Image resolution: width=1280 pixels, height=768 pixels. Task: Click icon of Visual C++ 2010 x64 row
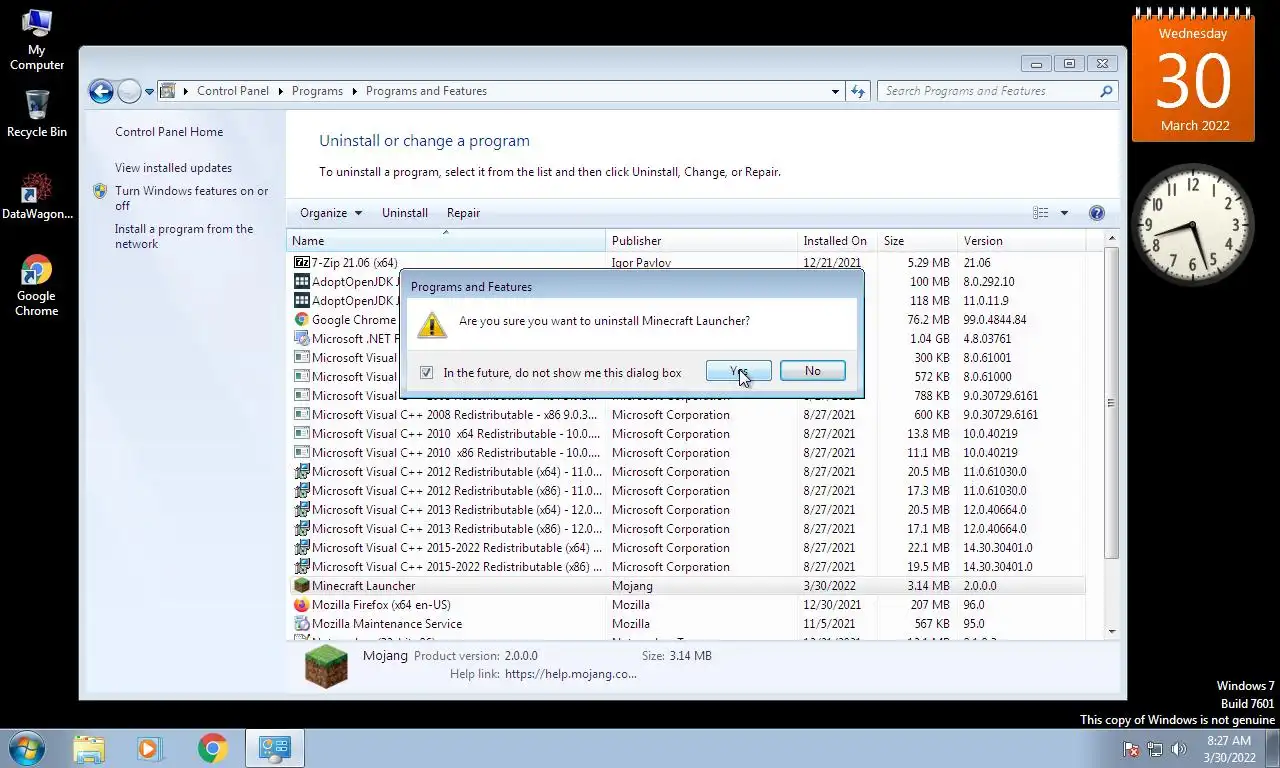pyautogui.click(x=302, y=434)
